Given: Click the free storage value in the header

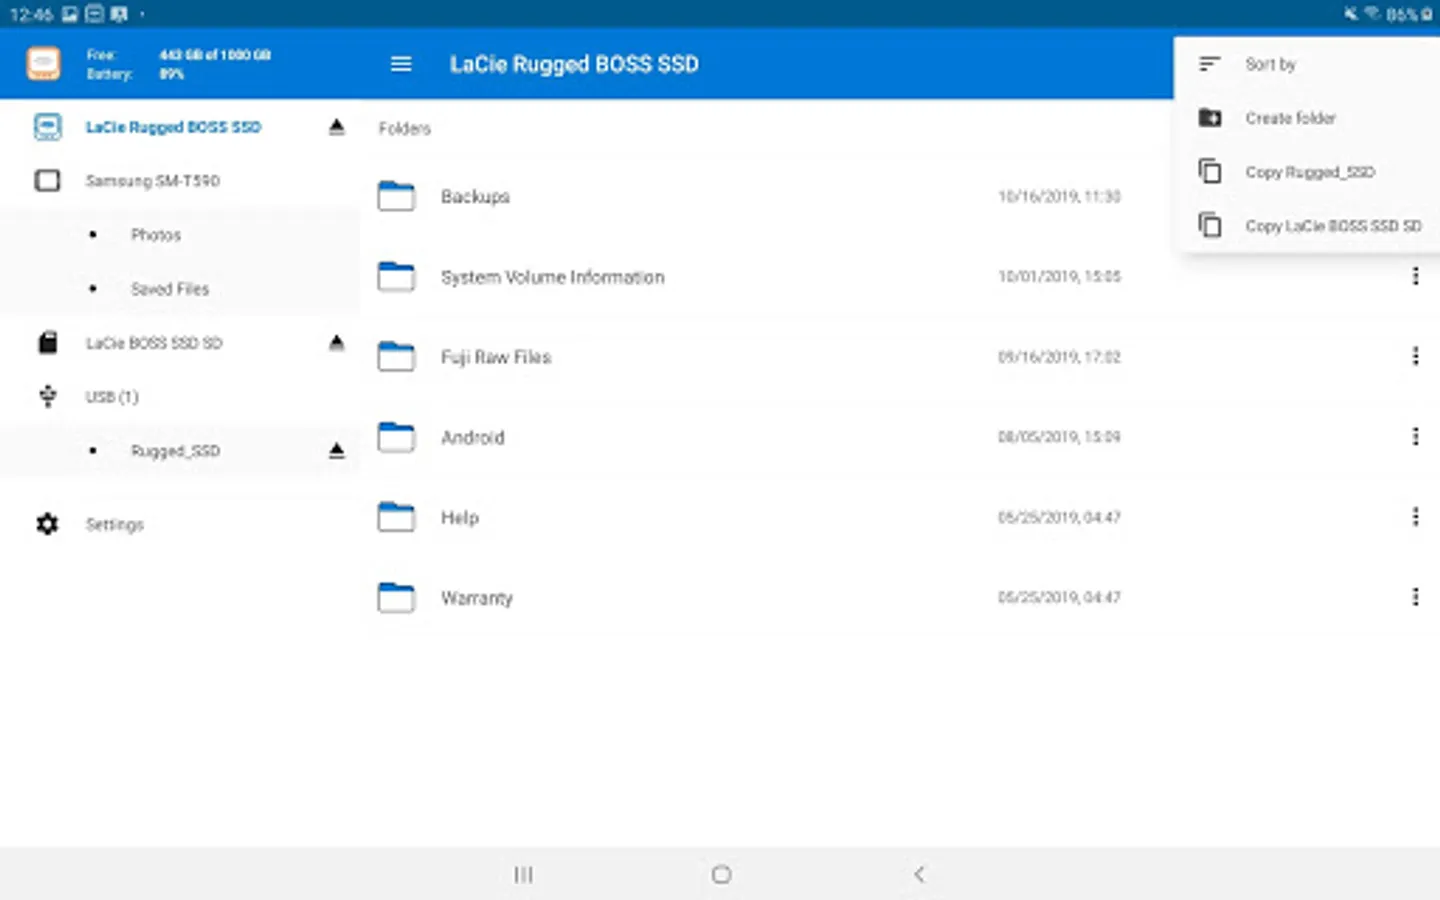Looking at the screenshot, I should click(215, 55).
